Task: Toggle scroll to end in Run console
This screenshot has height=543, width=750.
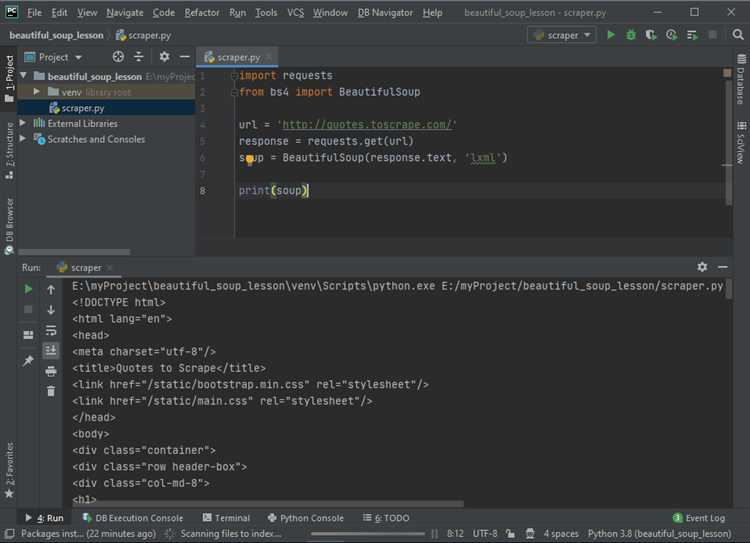Action: pos(51,351)
